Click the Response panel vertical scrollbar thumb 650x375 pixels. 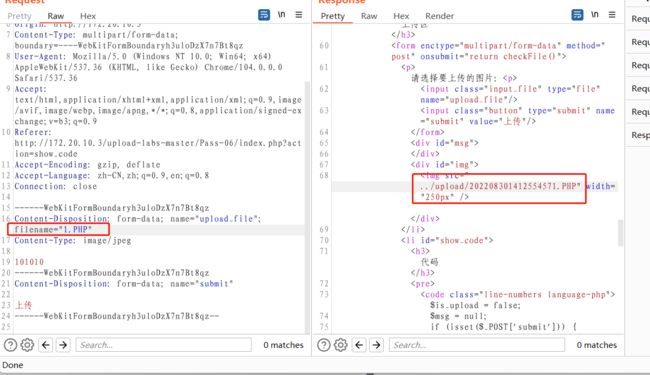tap(621, 233)
